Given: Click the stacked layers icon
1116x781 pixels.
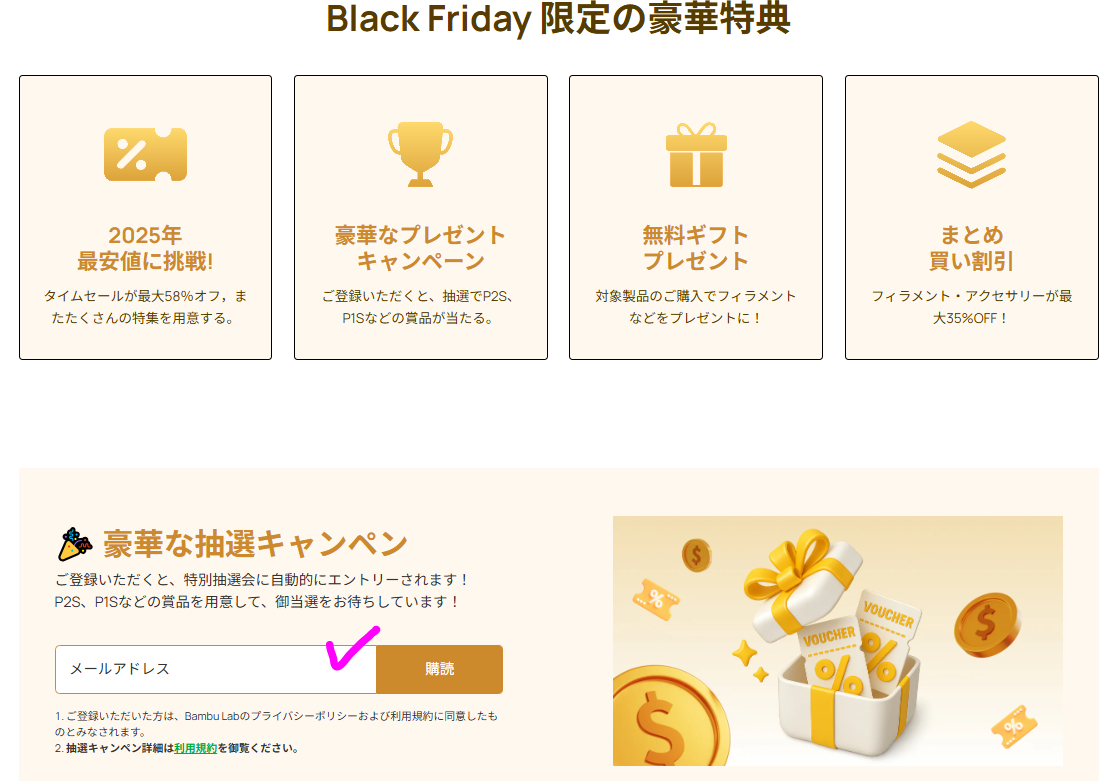Looking at the screenshot, I should click(x=971, y=154).
